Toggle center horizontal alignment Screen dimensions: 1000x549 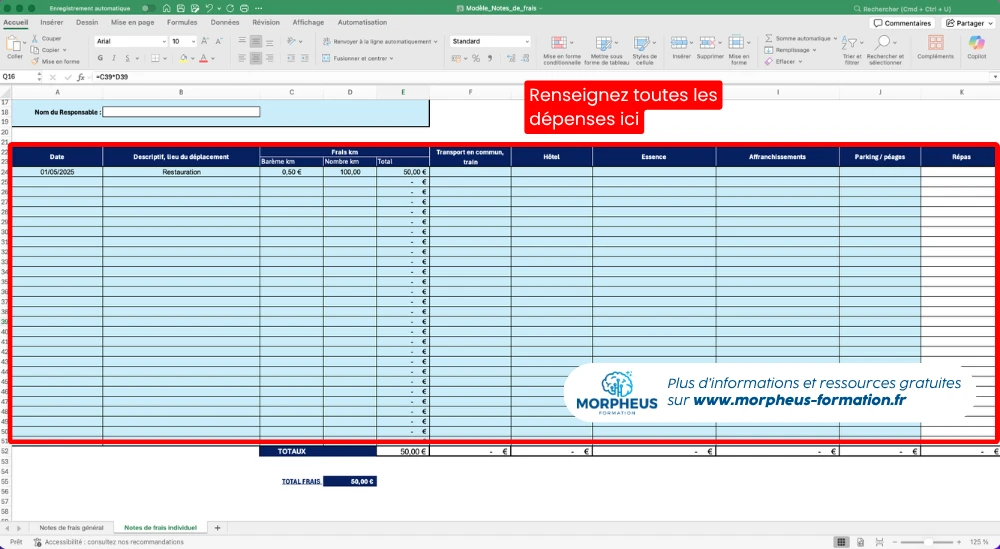pos(256,58)
